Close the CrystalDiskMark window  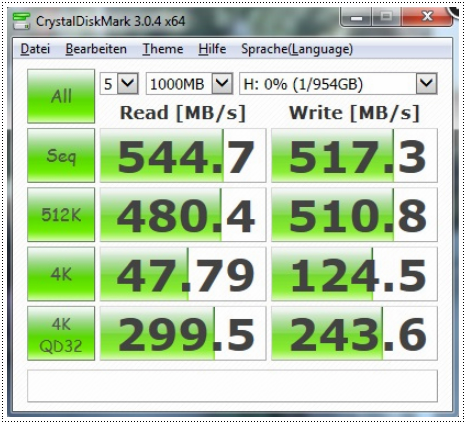point(427,16)
